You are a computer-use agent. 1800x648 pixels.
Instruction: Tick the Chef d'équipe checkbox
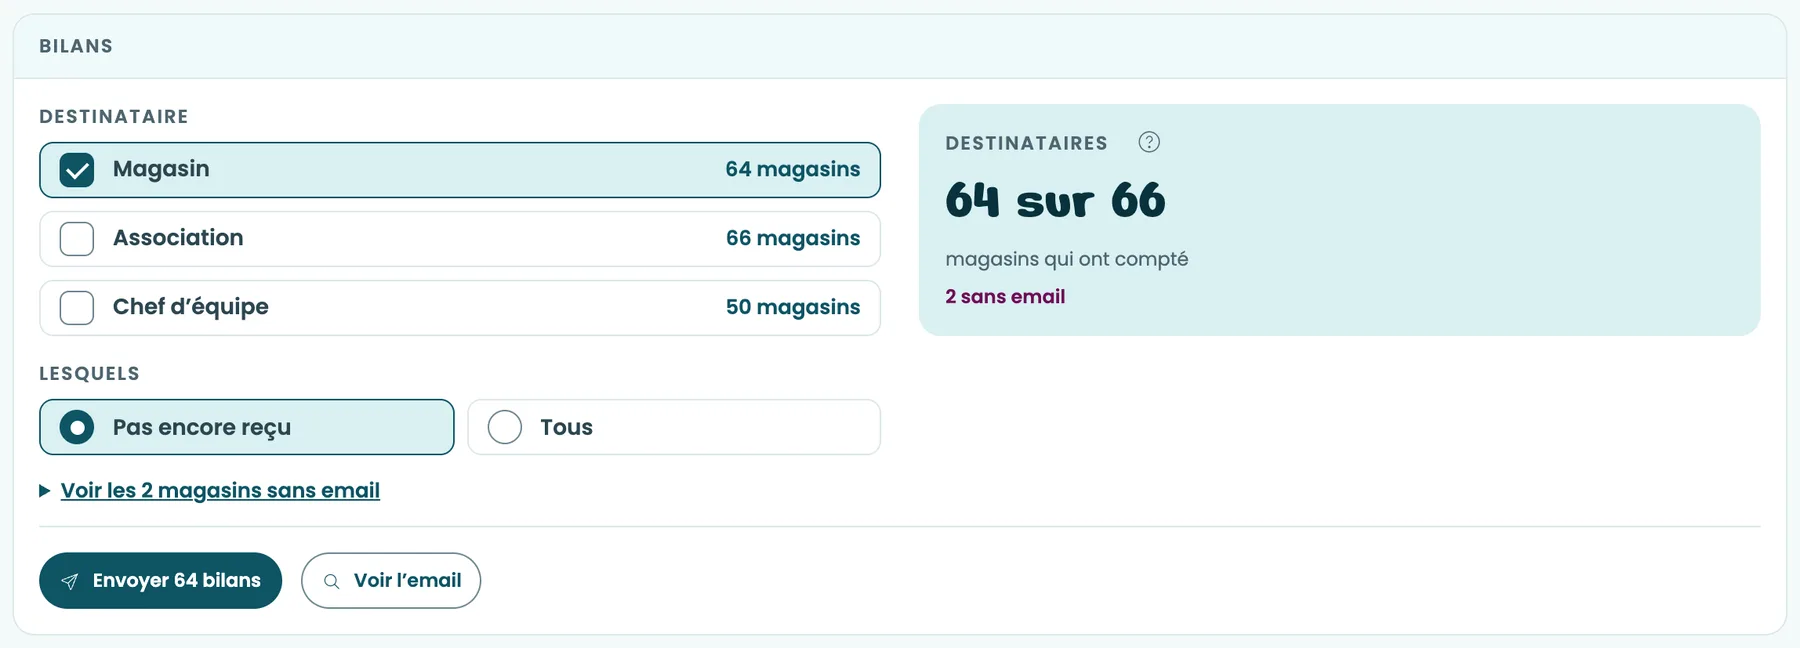[77, 308]
